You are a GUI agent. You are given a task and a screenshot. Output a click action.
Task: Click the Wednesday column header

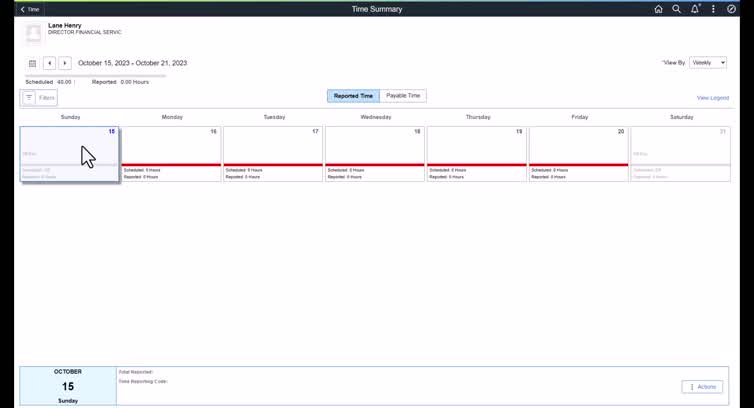click(376, 117)
